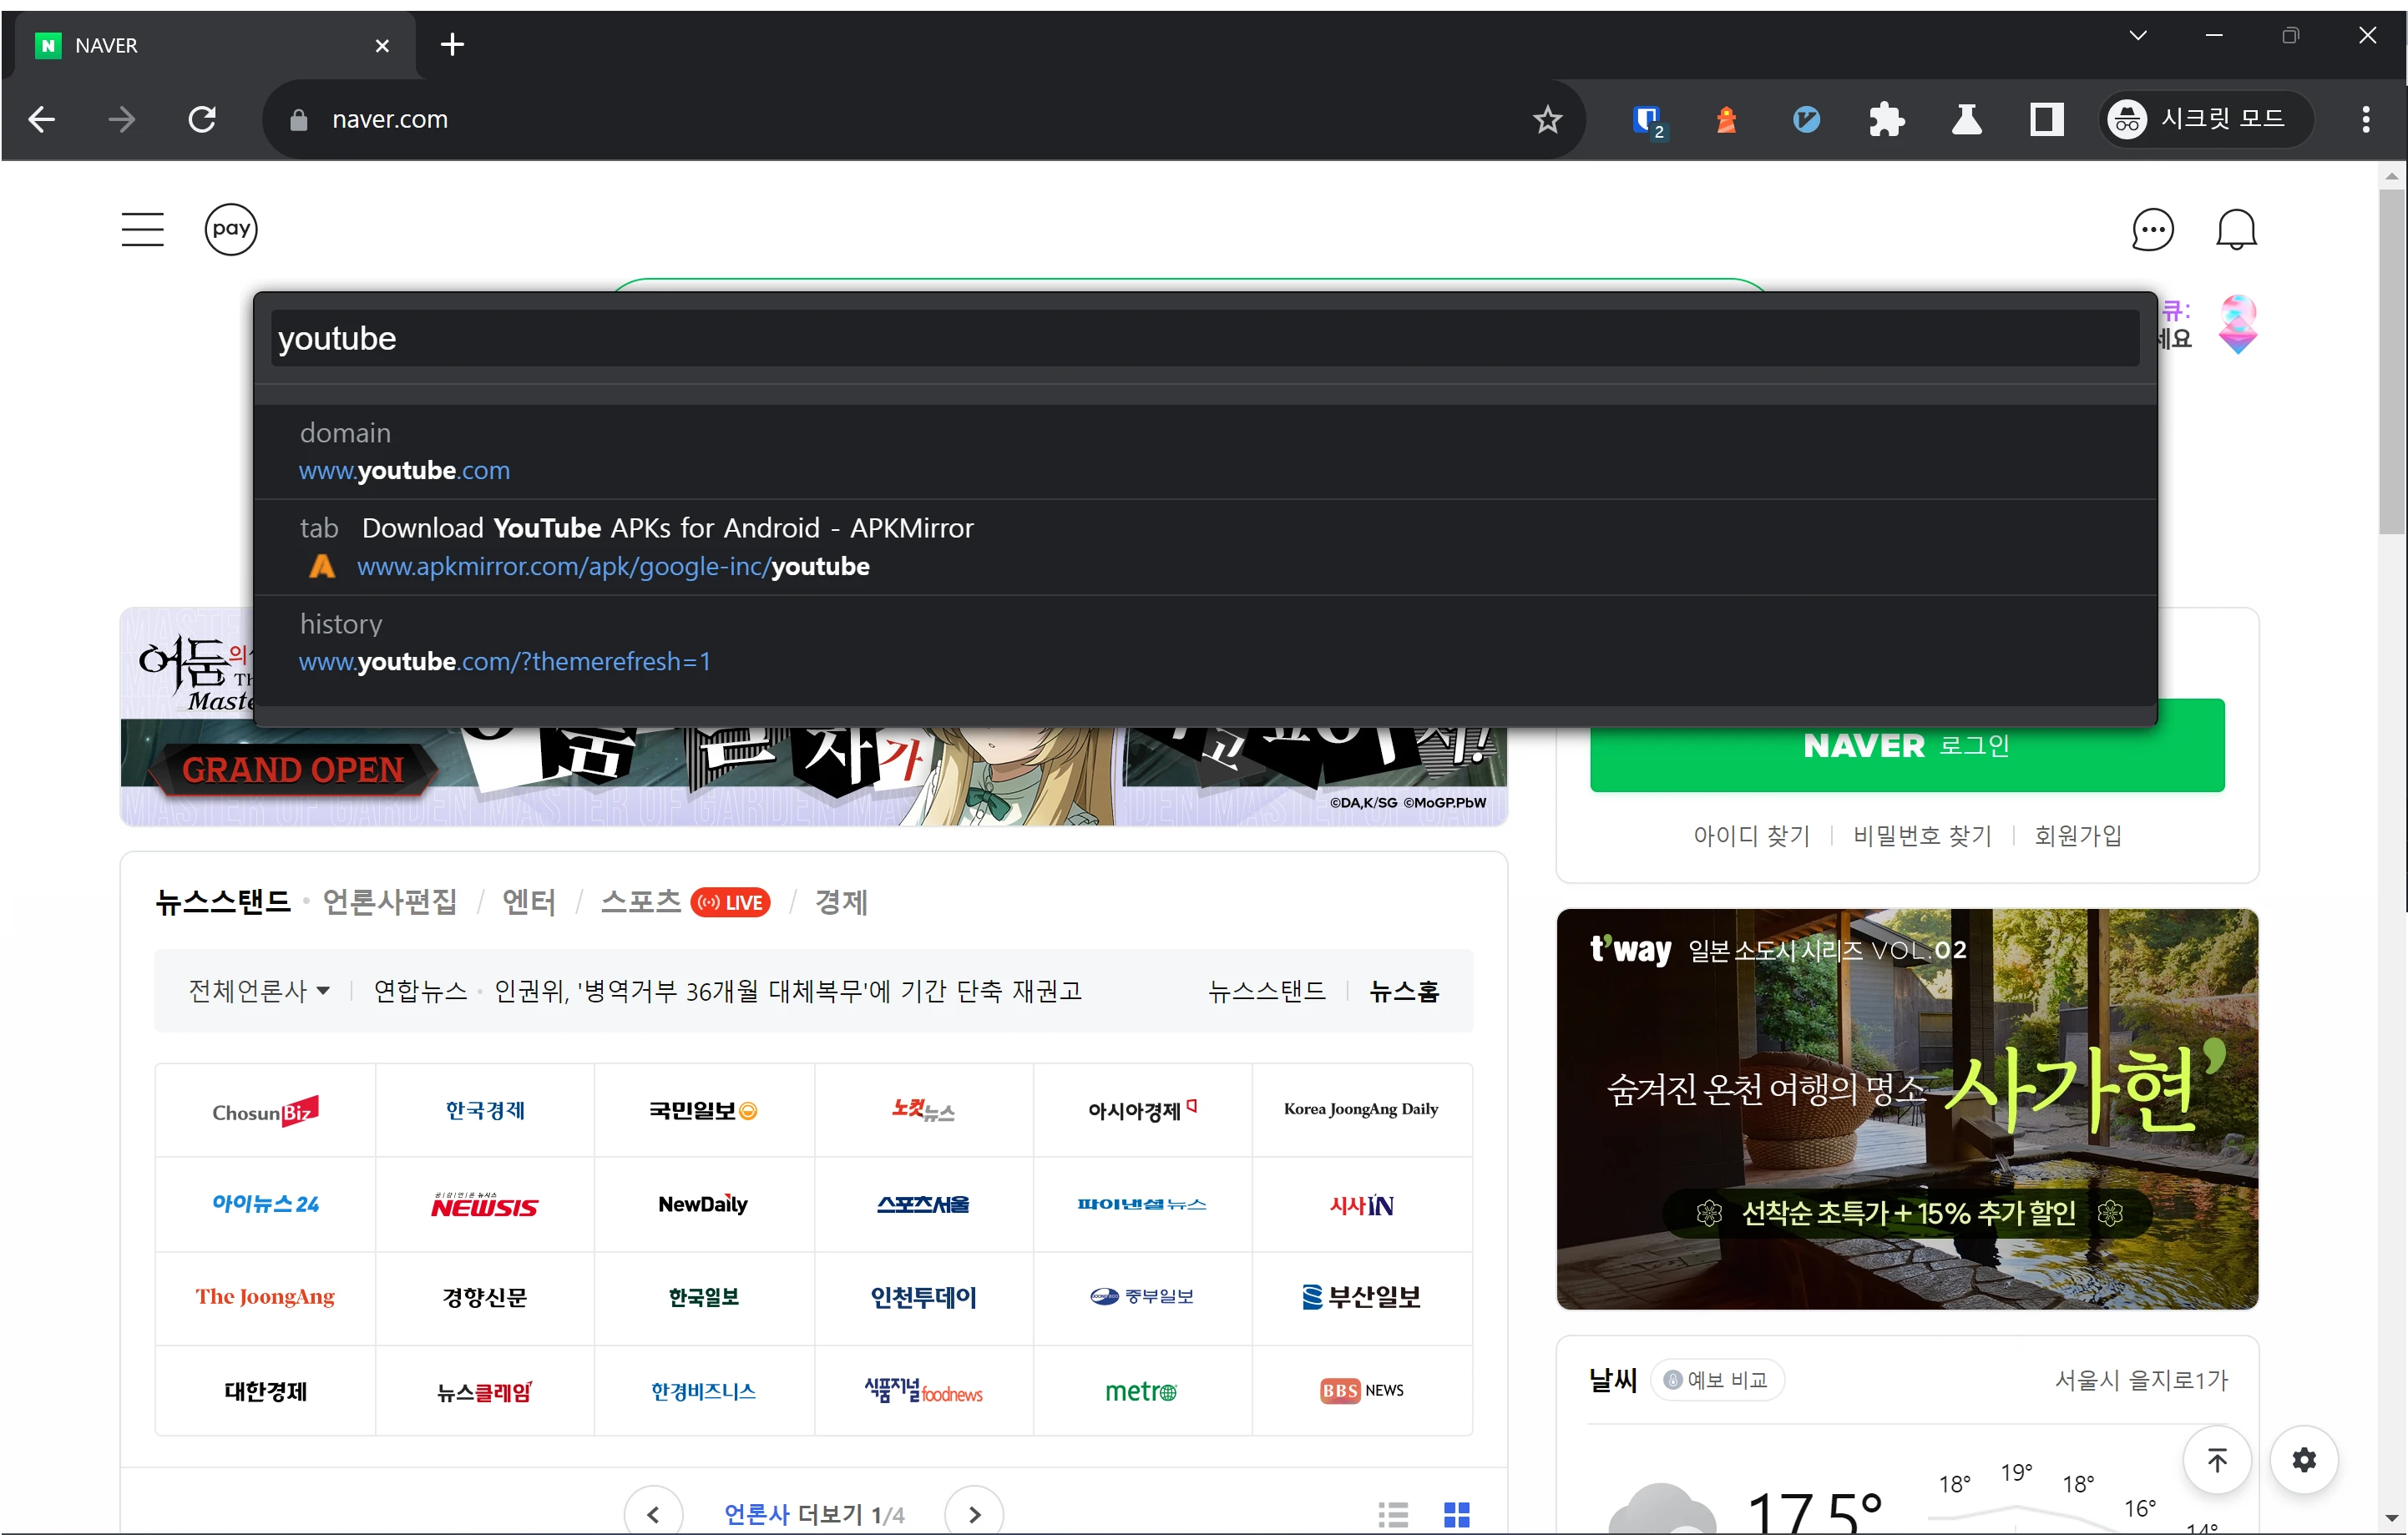Open the Naver Pay icon
The width and height of the screenshot is (2408, 1535).
(x=231, y=229)
